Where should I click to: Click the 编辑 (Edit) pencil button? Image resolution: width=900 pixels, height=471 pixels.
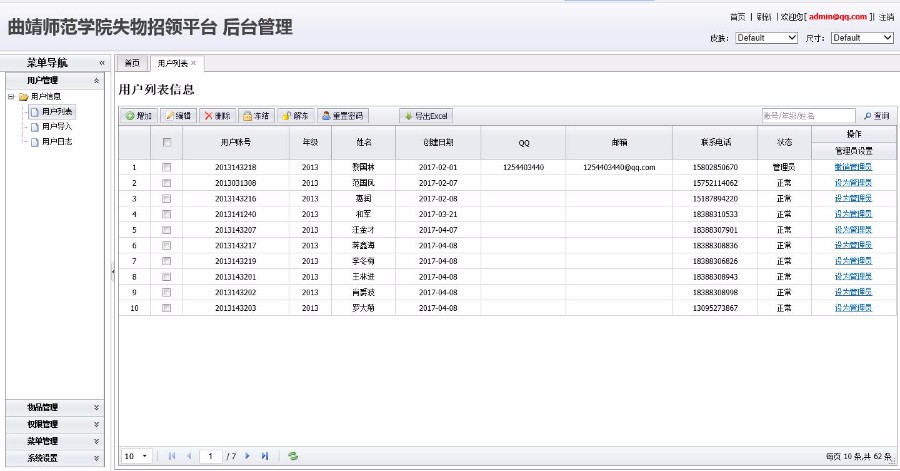pyautogui.click(x=178, y=116)
